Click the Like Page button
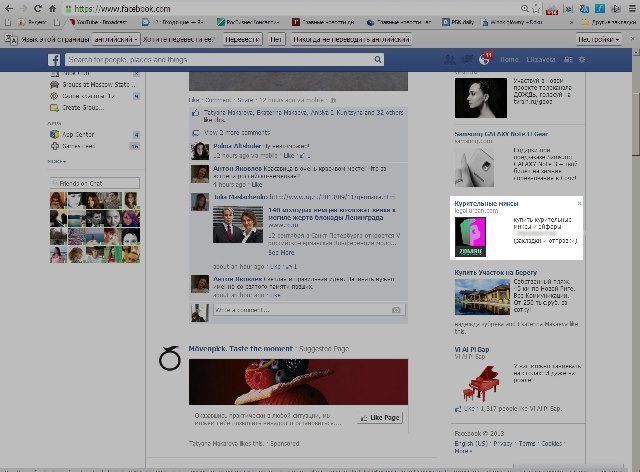The image size is (640, 472). (380, 418)
